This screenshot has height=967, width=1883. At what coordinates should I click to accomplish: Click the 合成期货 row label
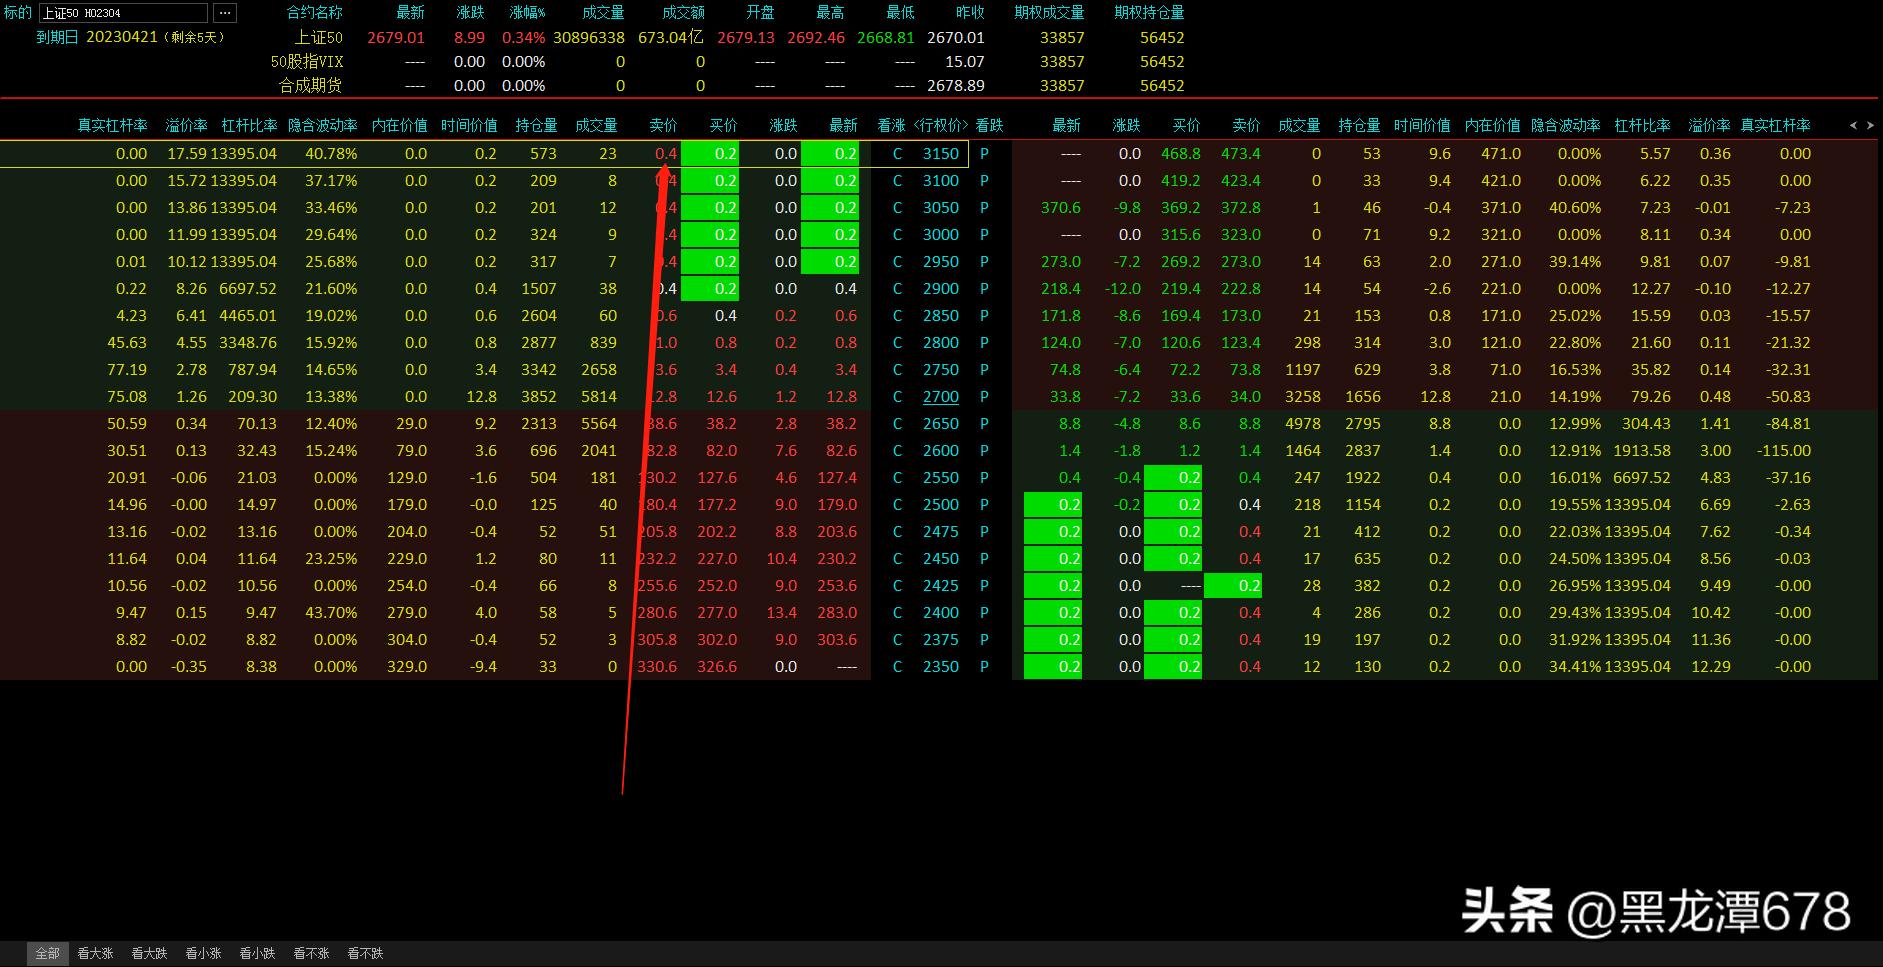click(x=310, y=86)
